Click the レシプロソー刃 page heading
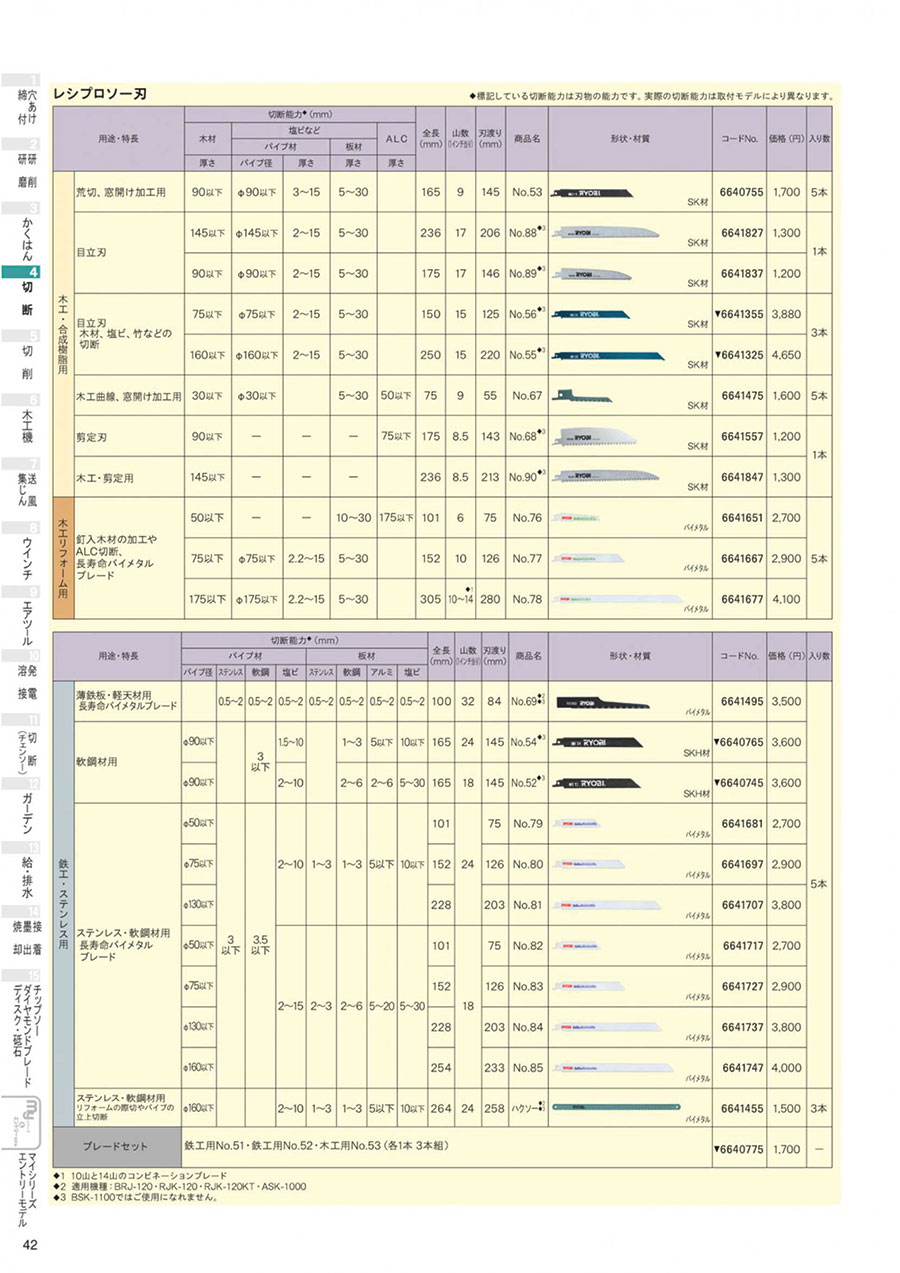 coord(100,94)
